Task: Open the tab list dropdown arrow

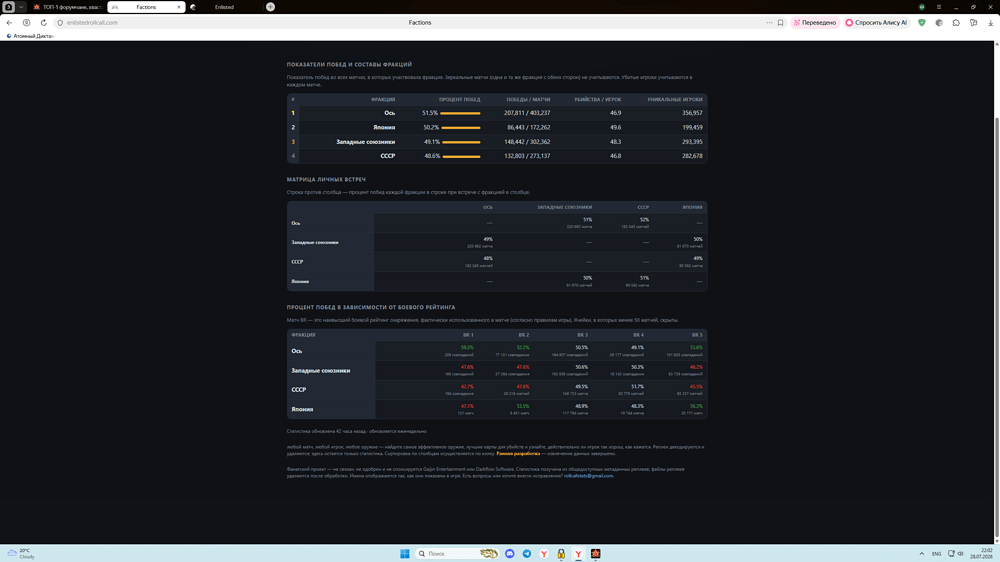Action: coord(21,7)
